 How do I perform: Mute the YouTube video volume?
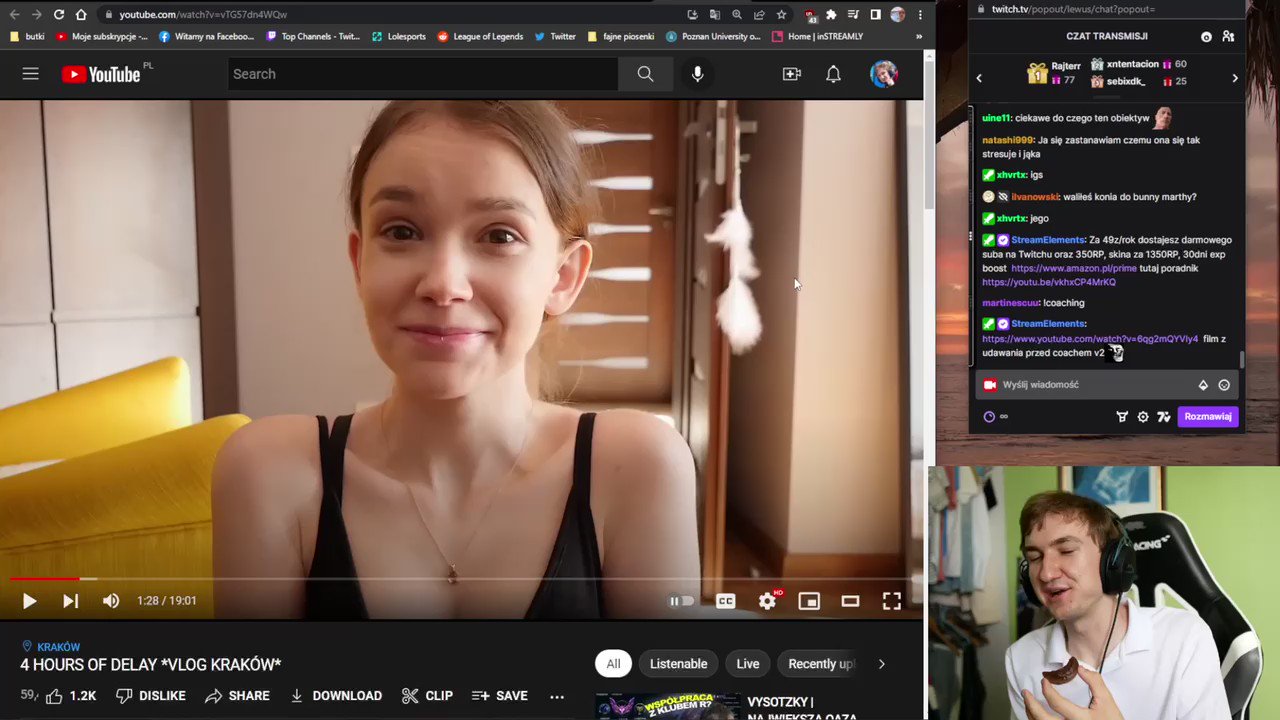click(110, 600)
